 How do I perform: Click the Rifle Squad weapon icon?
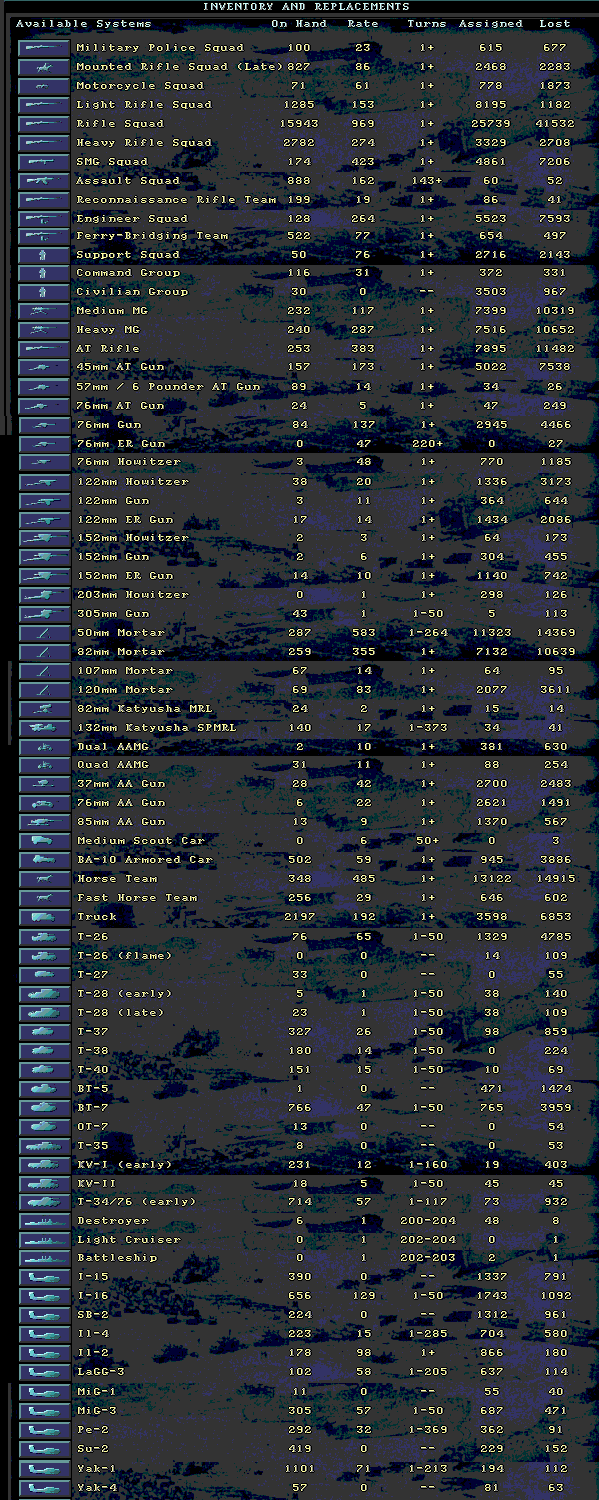(x=44, y=124)
